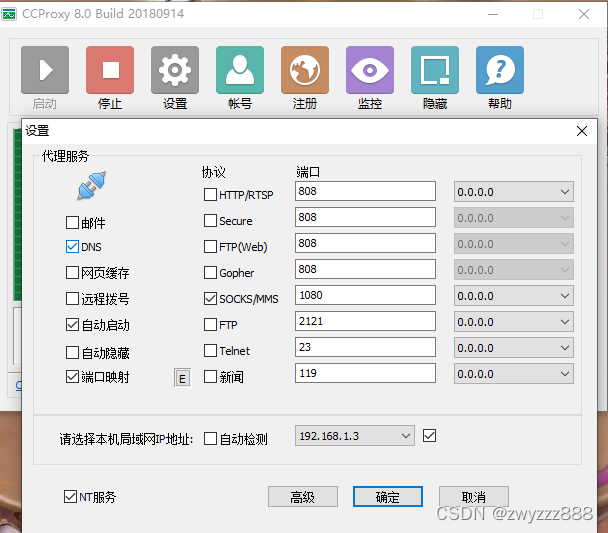
Task: Click the grayed Start (启动) toolbar icon
Action: (45, 70)
